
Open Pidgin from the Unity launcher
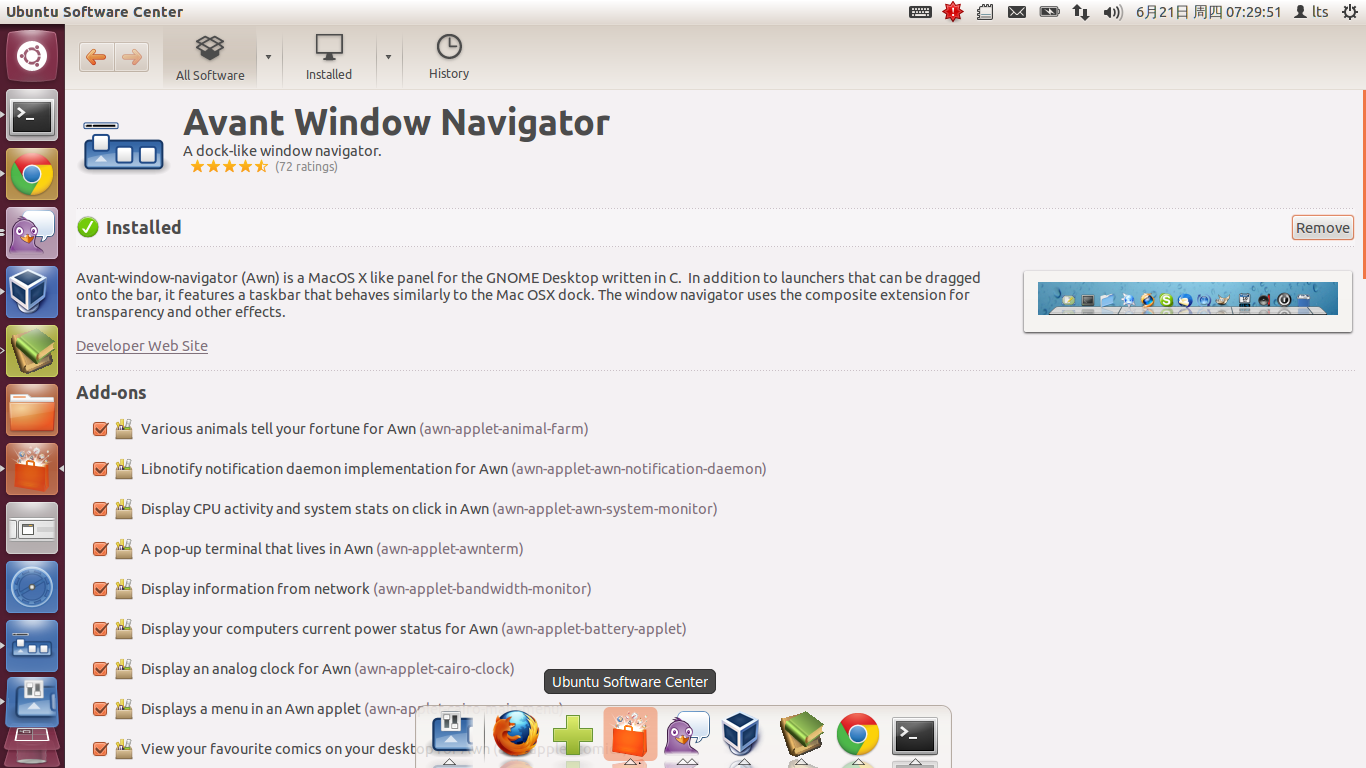[x=32, y=234]
